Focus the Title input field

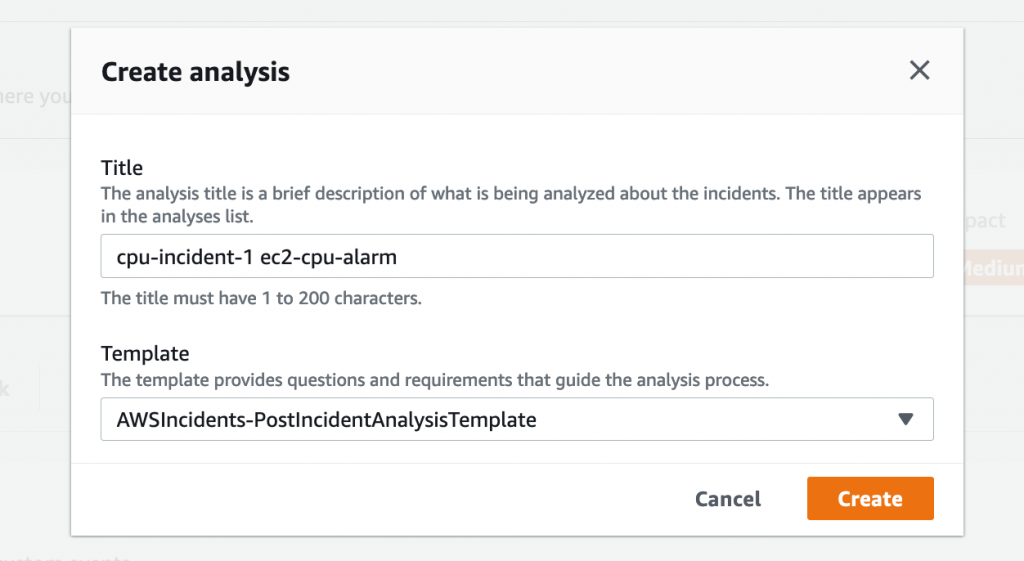(650, 256)
